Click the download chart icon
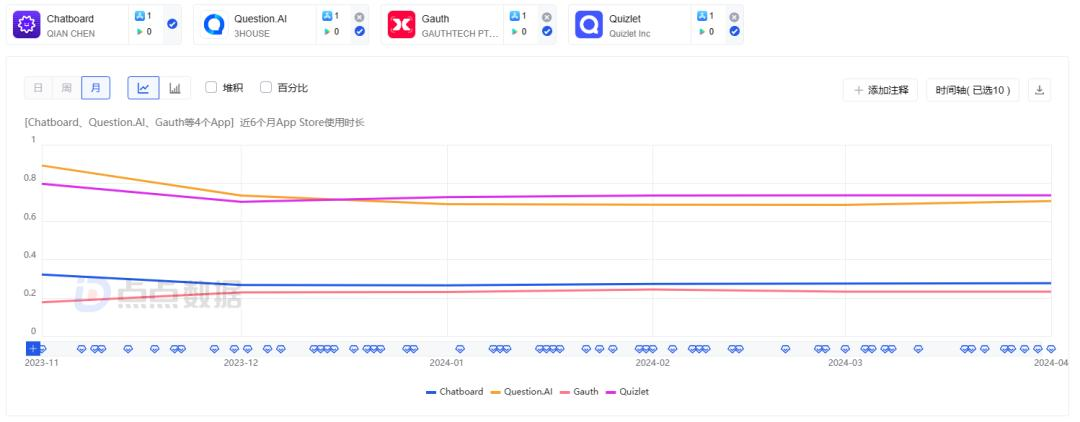 [x=1039, y=90]
